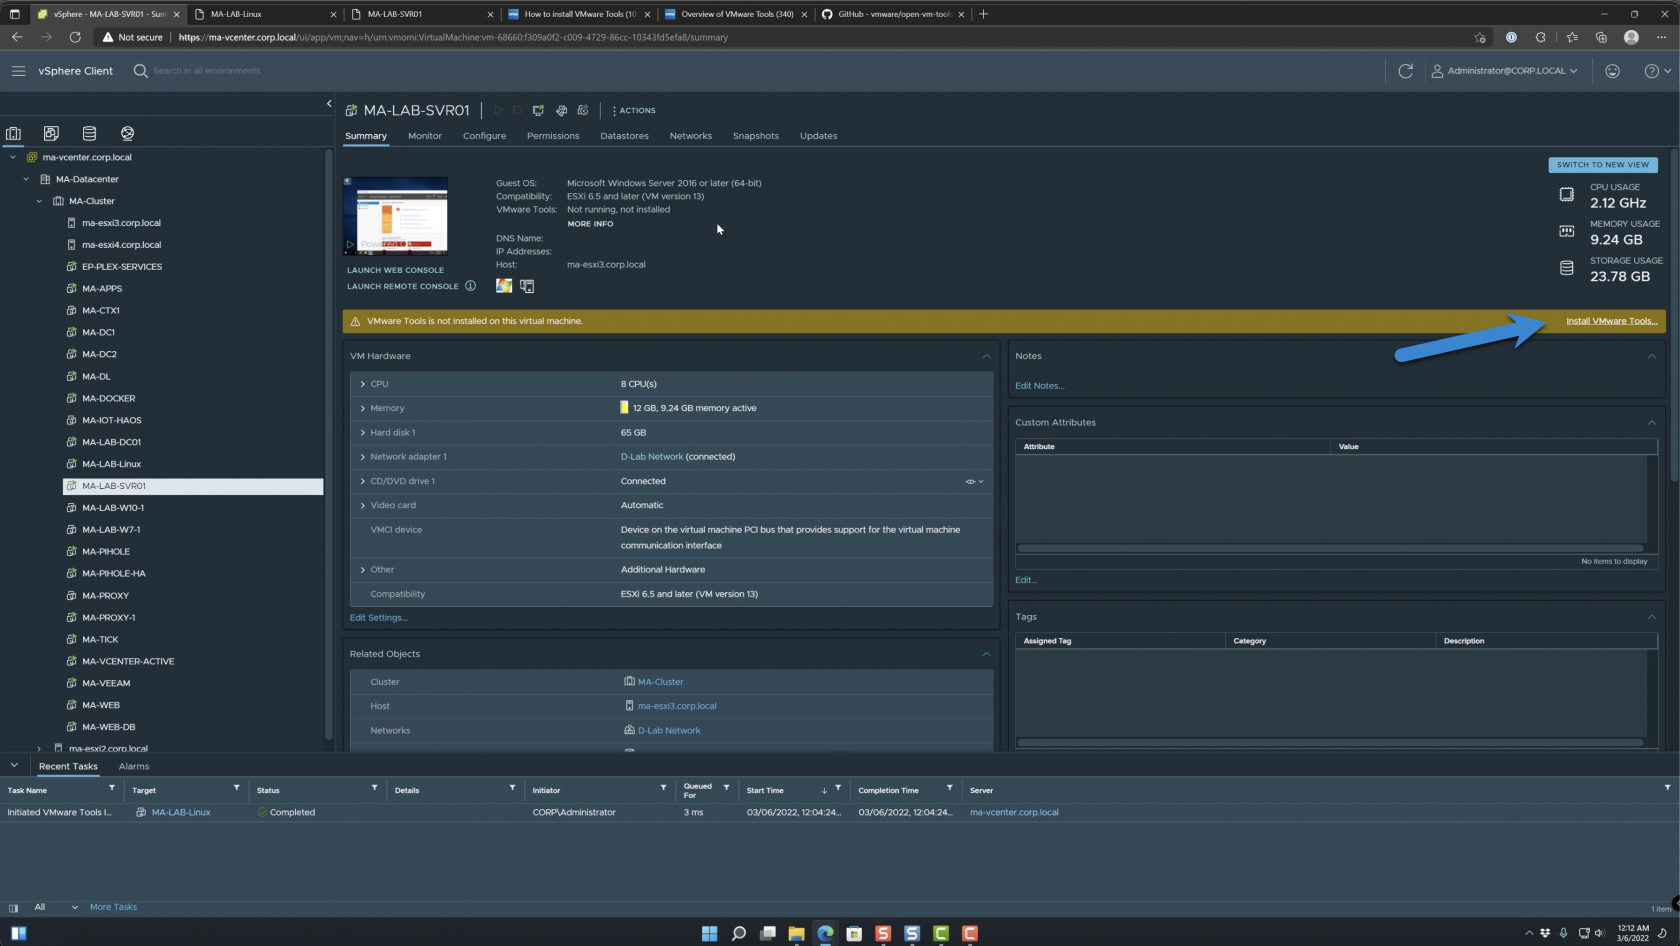
Task: Collapse the VM Hardware panel
Action: pyautogui.click(x=986, y=356)
